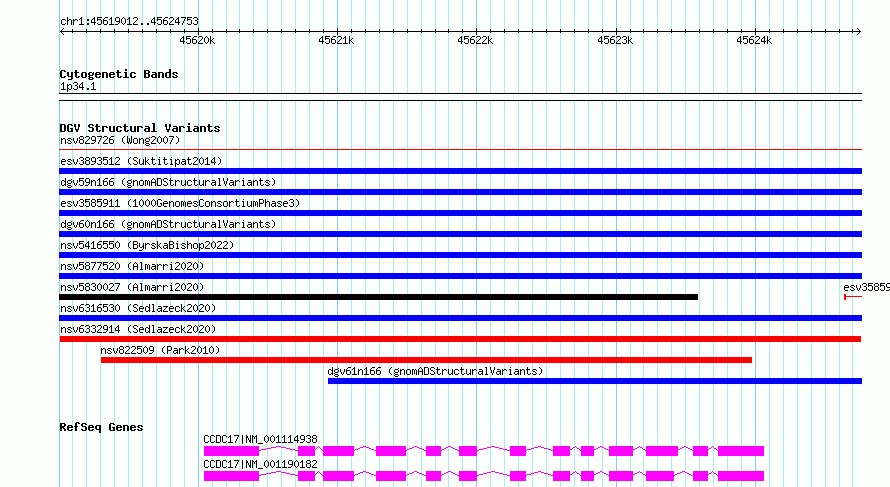Click the 45621k ruler tick label

[x=336, y=40]
